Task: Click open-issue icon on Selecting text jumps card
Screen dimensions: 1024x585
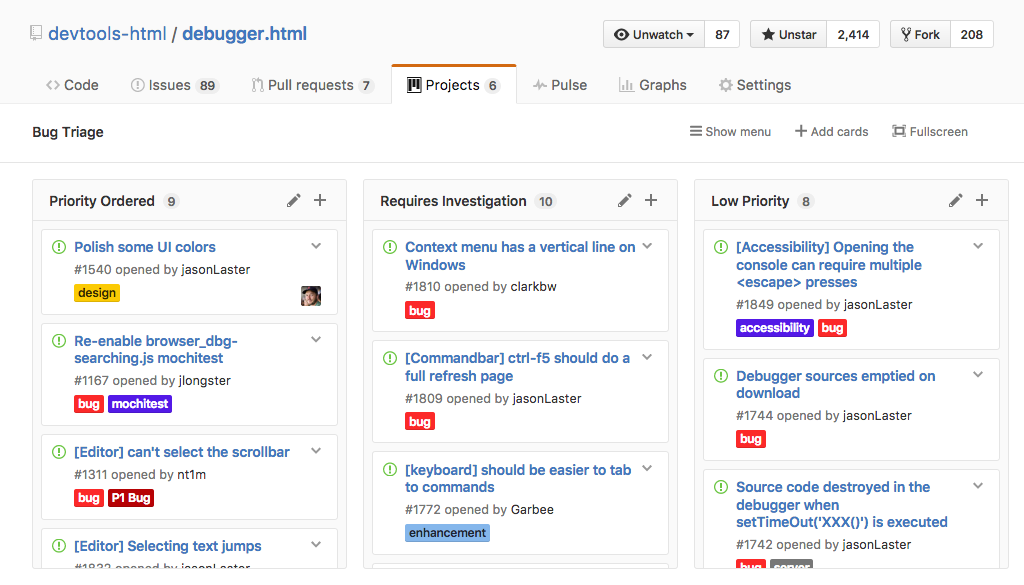Action: click(59, 546)
